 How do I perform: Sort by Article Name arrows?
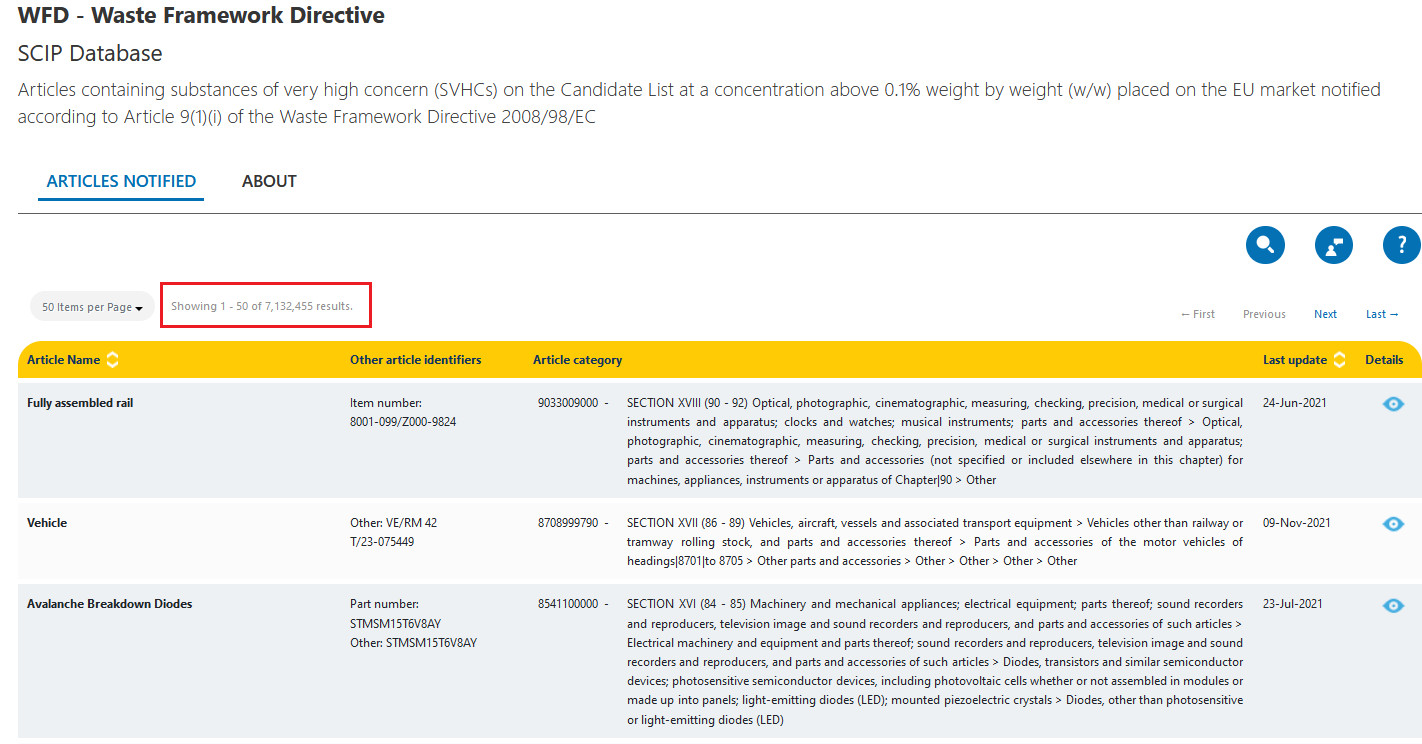pos(112,360)
